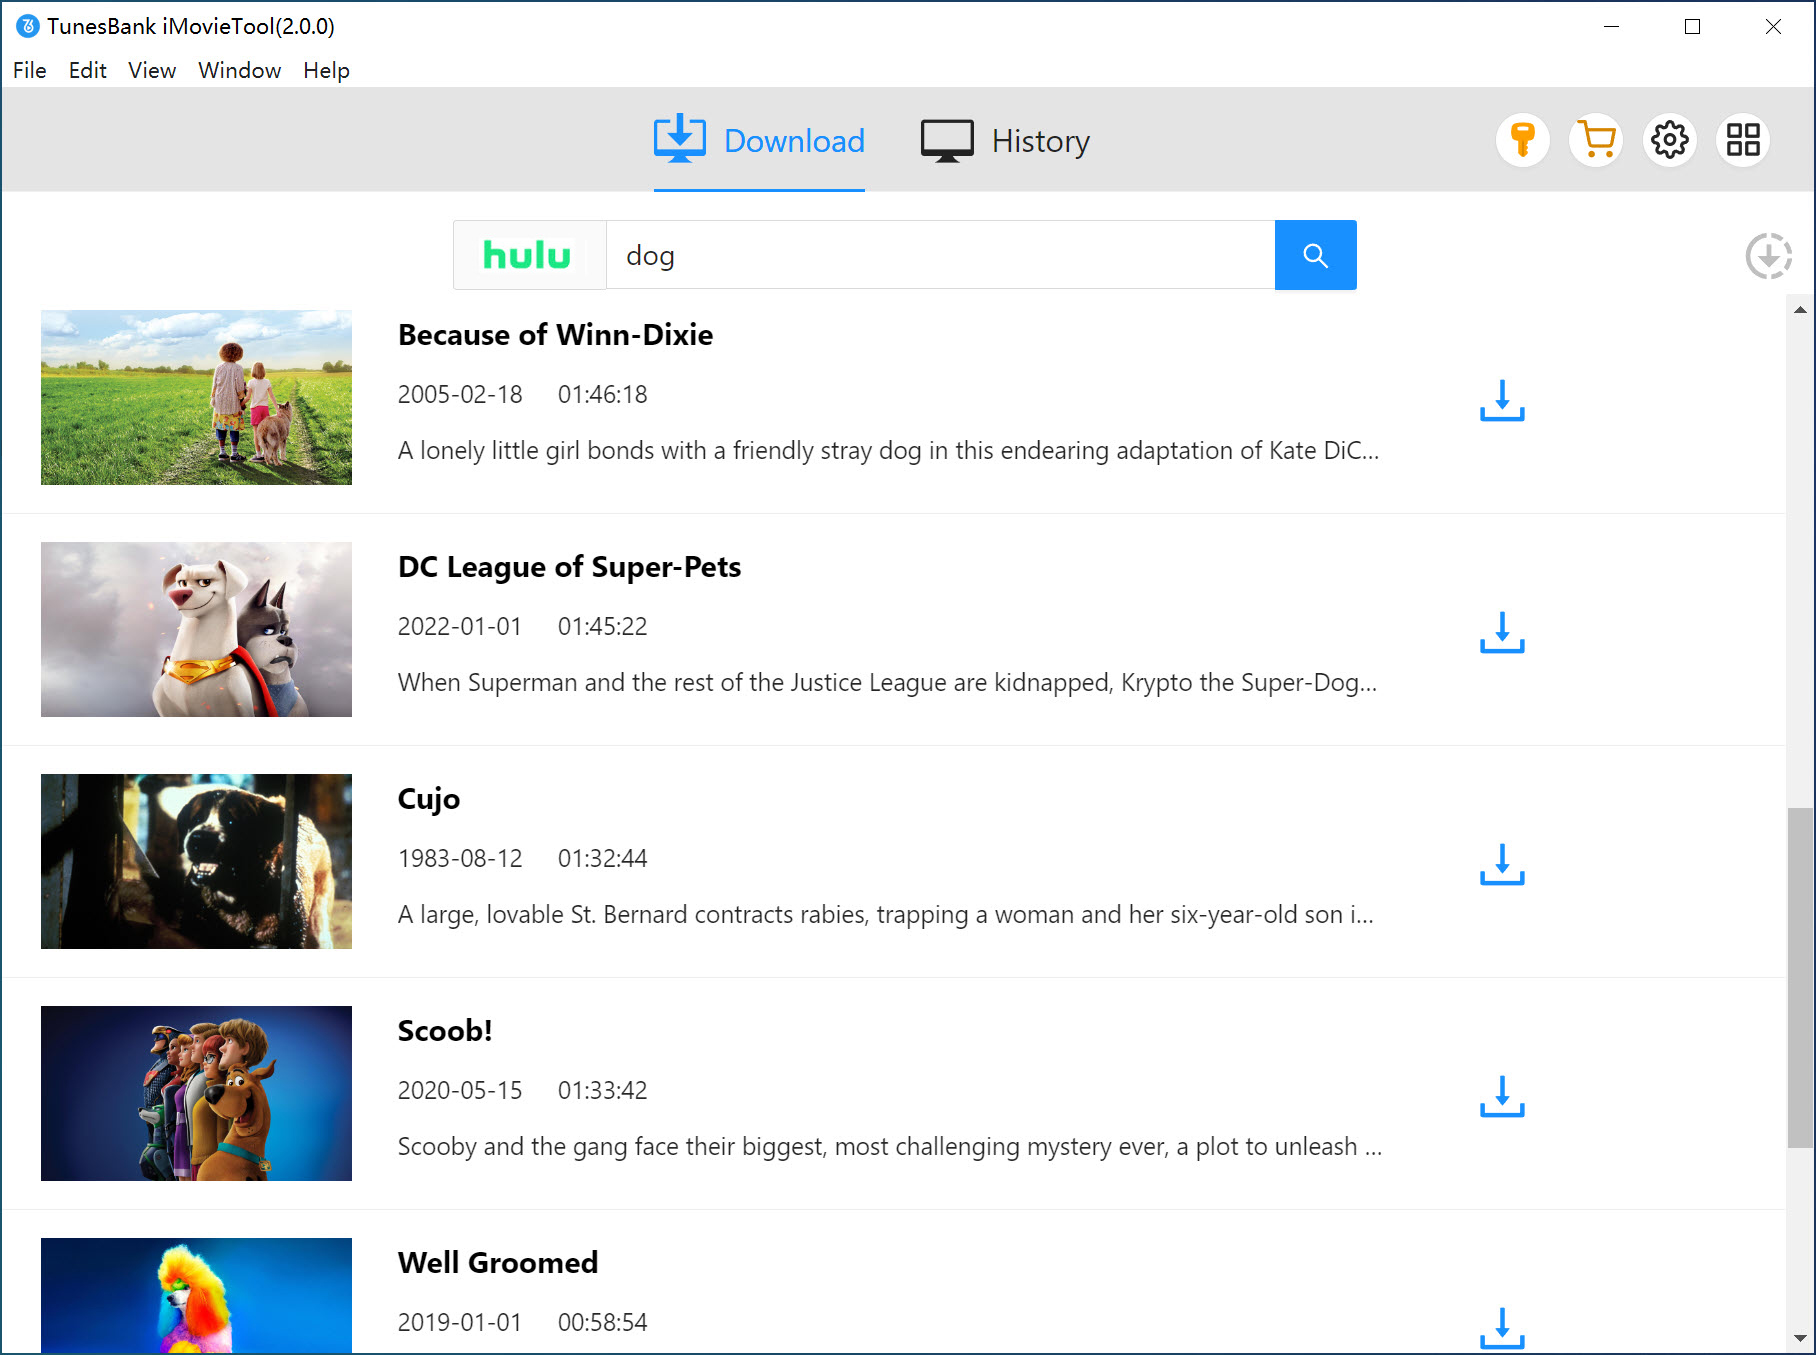Open the settings gear icon
The image size is (1816, 1355).
[x=1670, y=140]
